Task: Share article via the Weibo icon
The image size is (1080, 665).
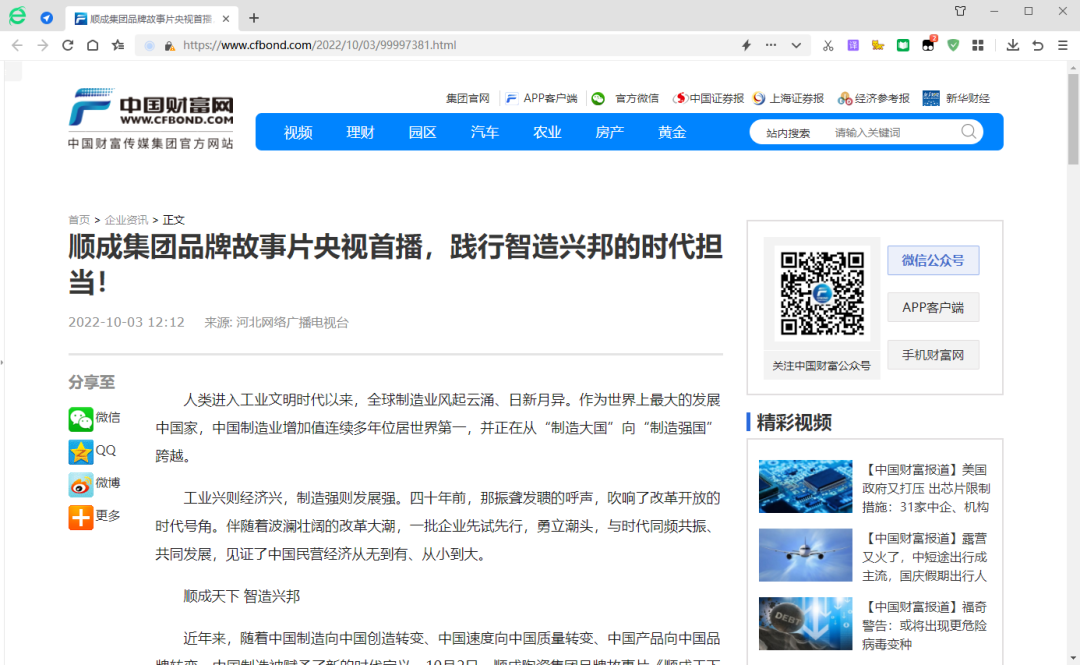Action: pos(81,484)
